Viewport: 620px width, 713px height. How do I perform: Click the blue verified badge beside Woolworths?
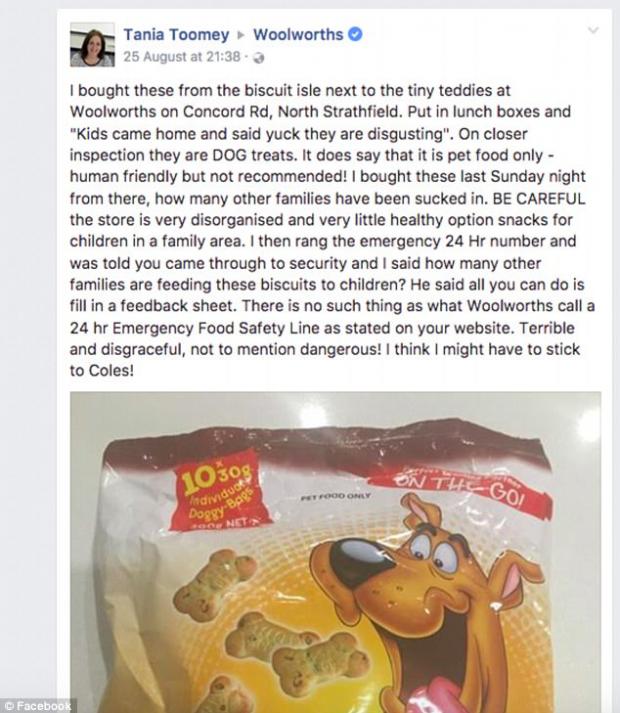click(355, 34)
